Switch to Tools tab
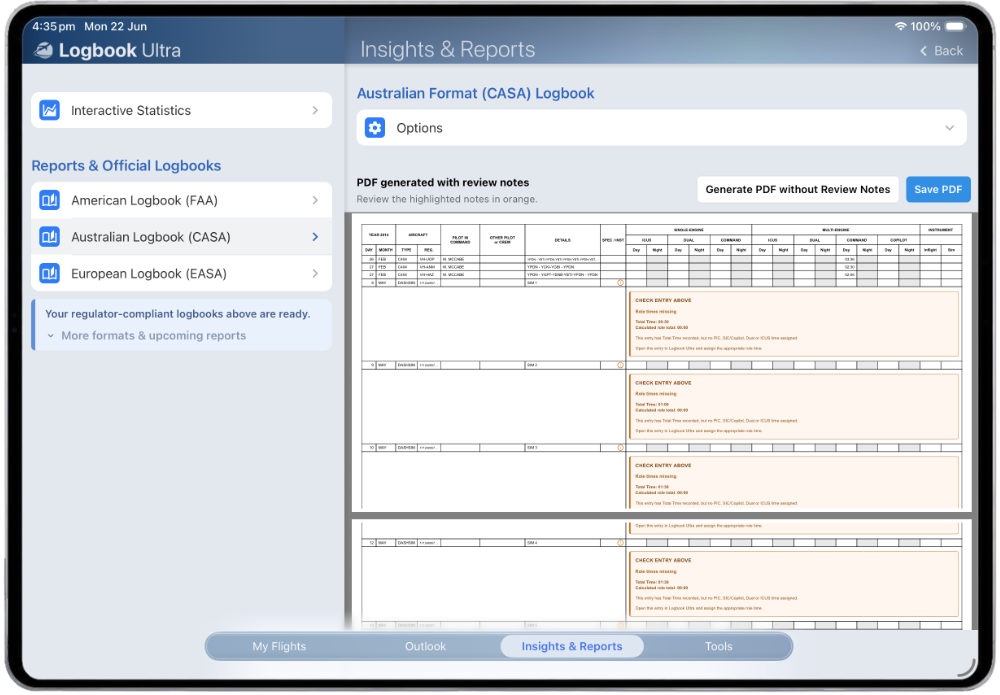The height and width of the screenshot is (695, 1000). 719,647
